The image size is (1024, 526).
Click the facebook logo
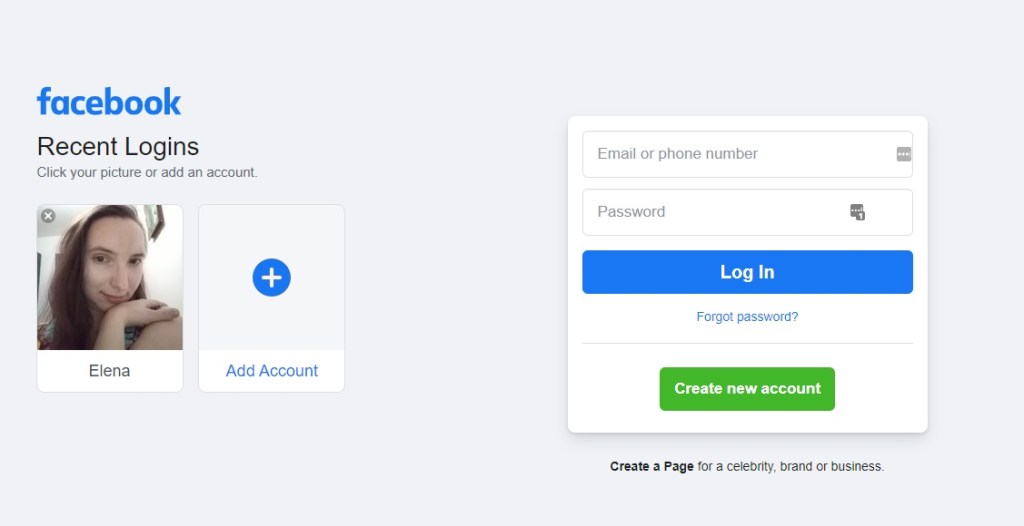click(x=109, y=102)
